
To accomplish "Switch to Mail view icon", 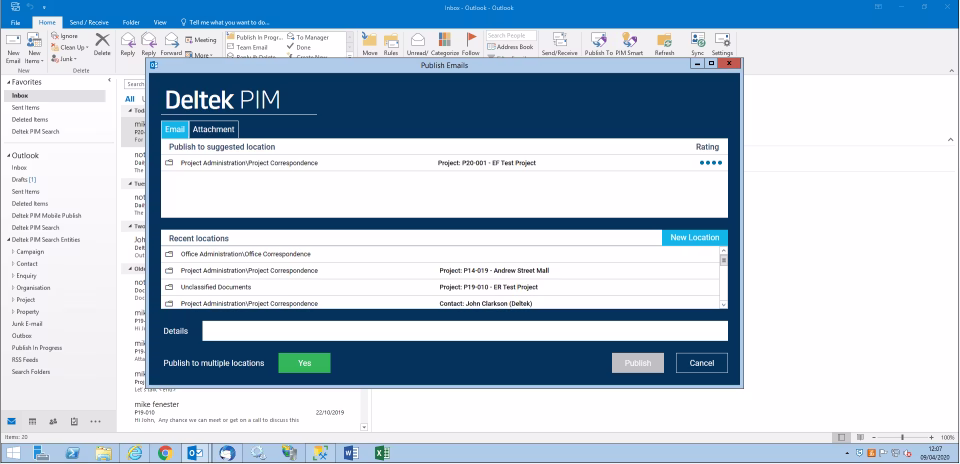I will point(12,421).
